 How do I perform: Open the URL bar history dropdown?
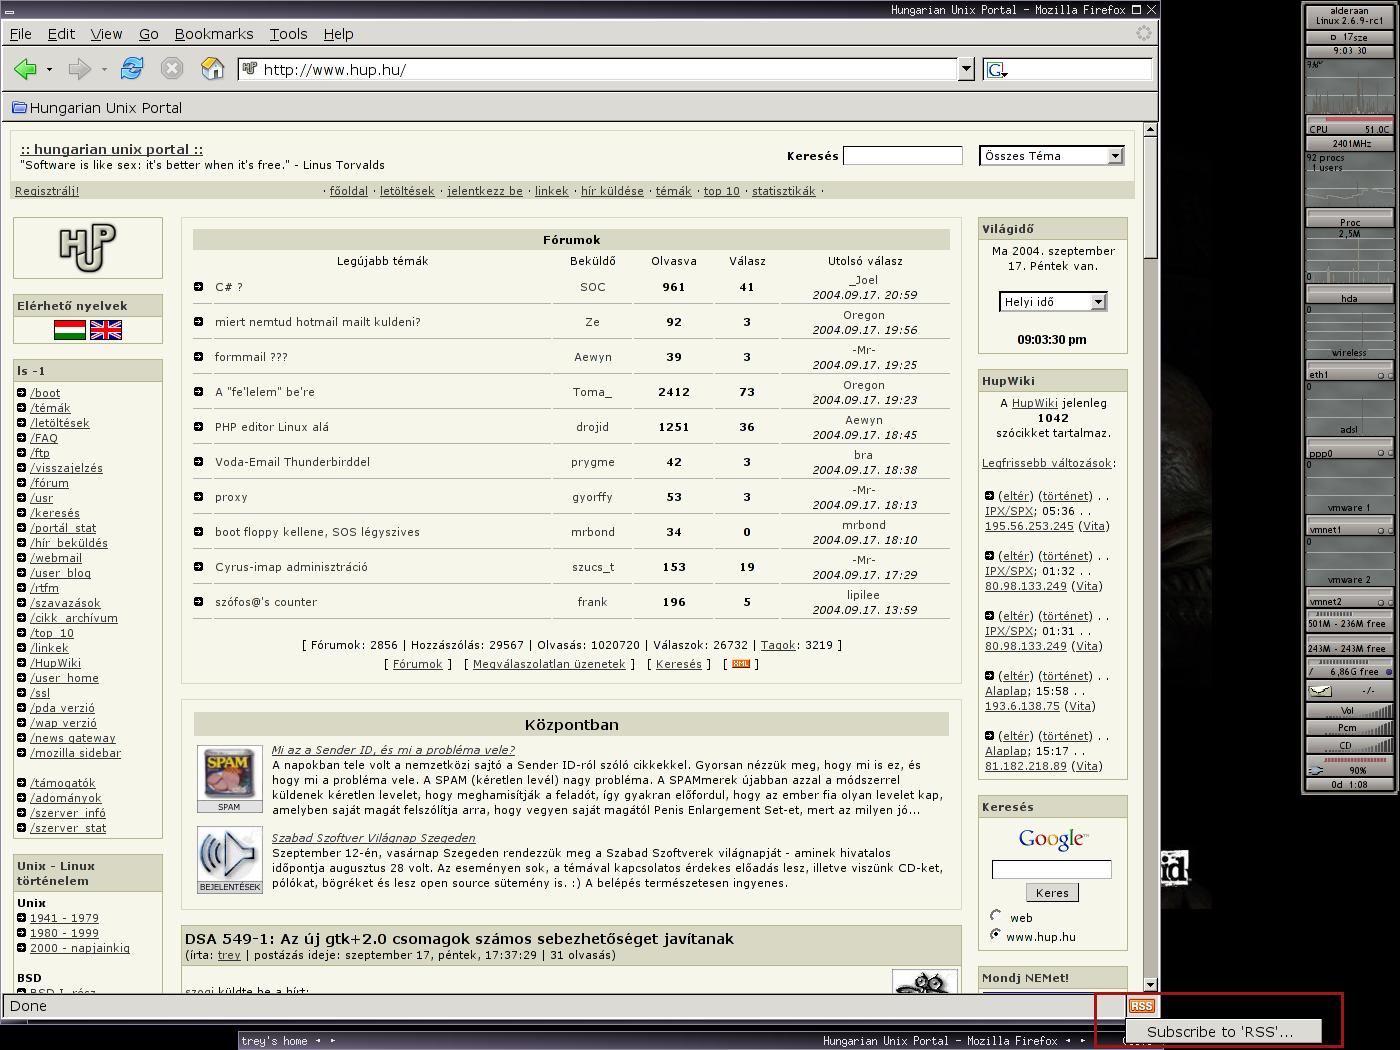966,69
